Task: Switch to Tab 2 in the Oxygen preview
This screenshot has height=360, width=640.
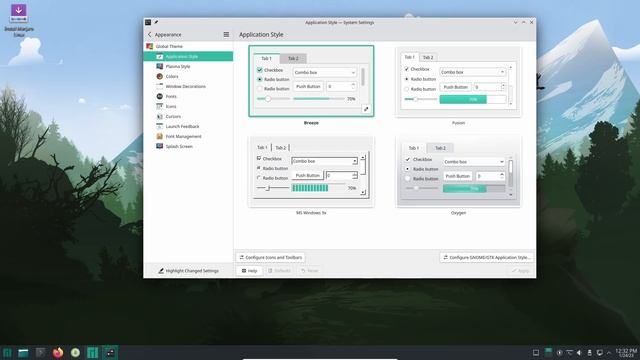Action: [440, 148]
